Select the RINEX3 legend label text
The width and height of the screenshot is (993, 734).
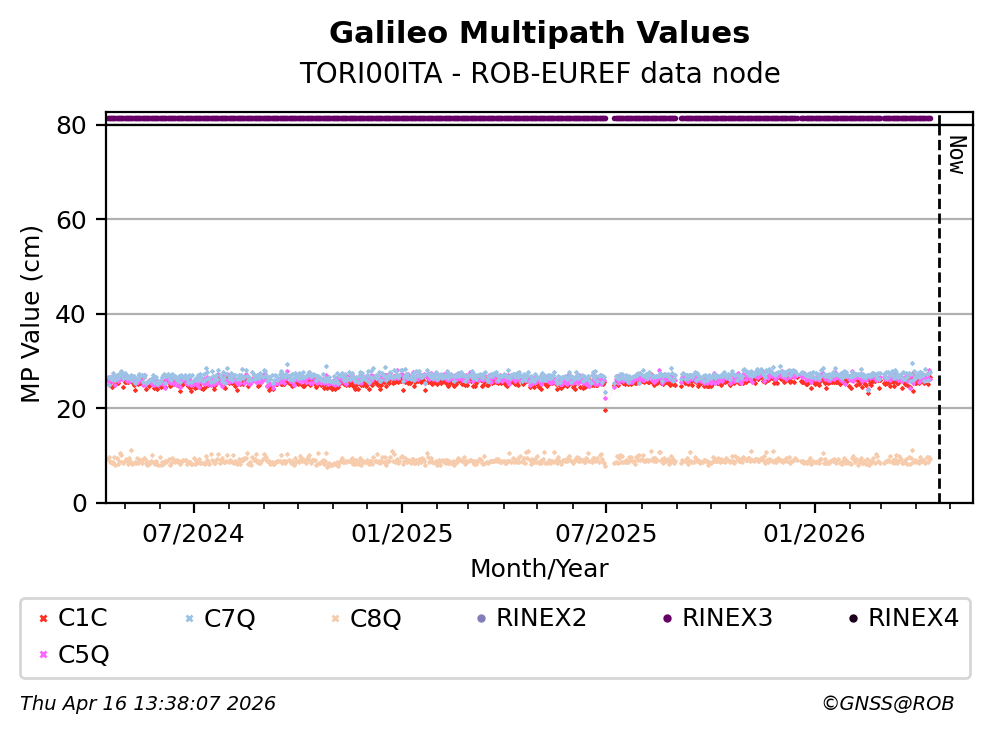point(727,619)
